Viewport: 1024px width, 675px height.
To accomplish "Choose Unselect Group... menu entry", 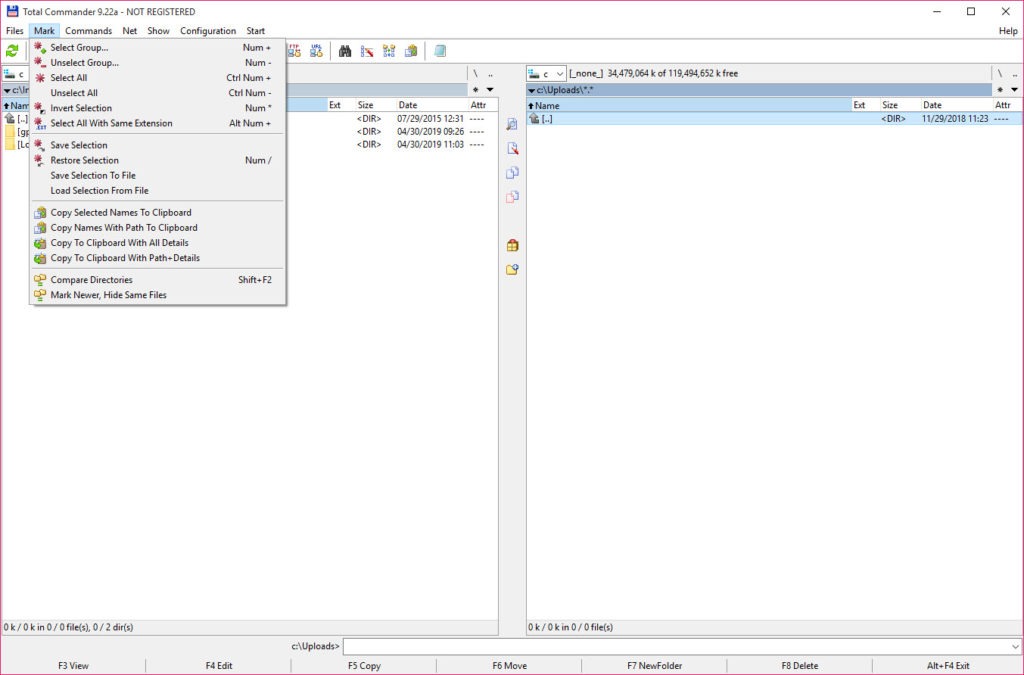I will tap(157, 63).
